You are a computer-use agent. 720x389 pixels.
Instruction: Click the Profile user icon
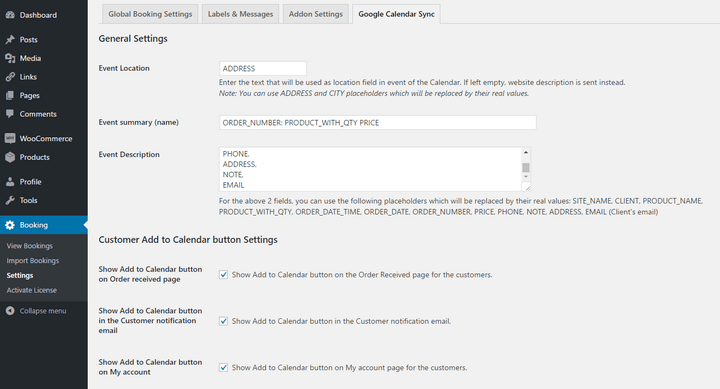coord(10,182)
